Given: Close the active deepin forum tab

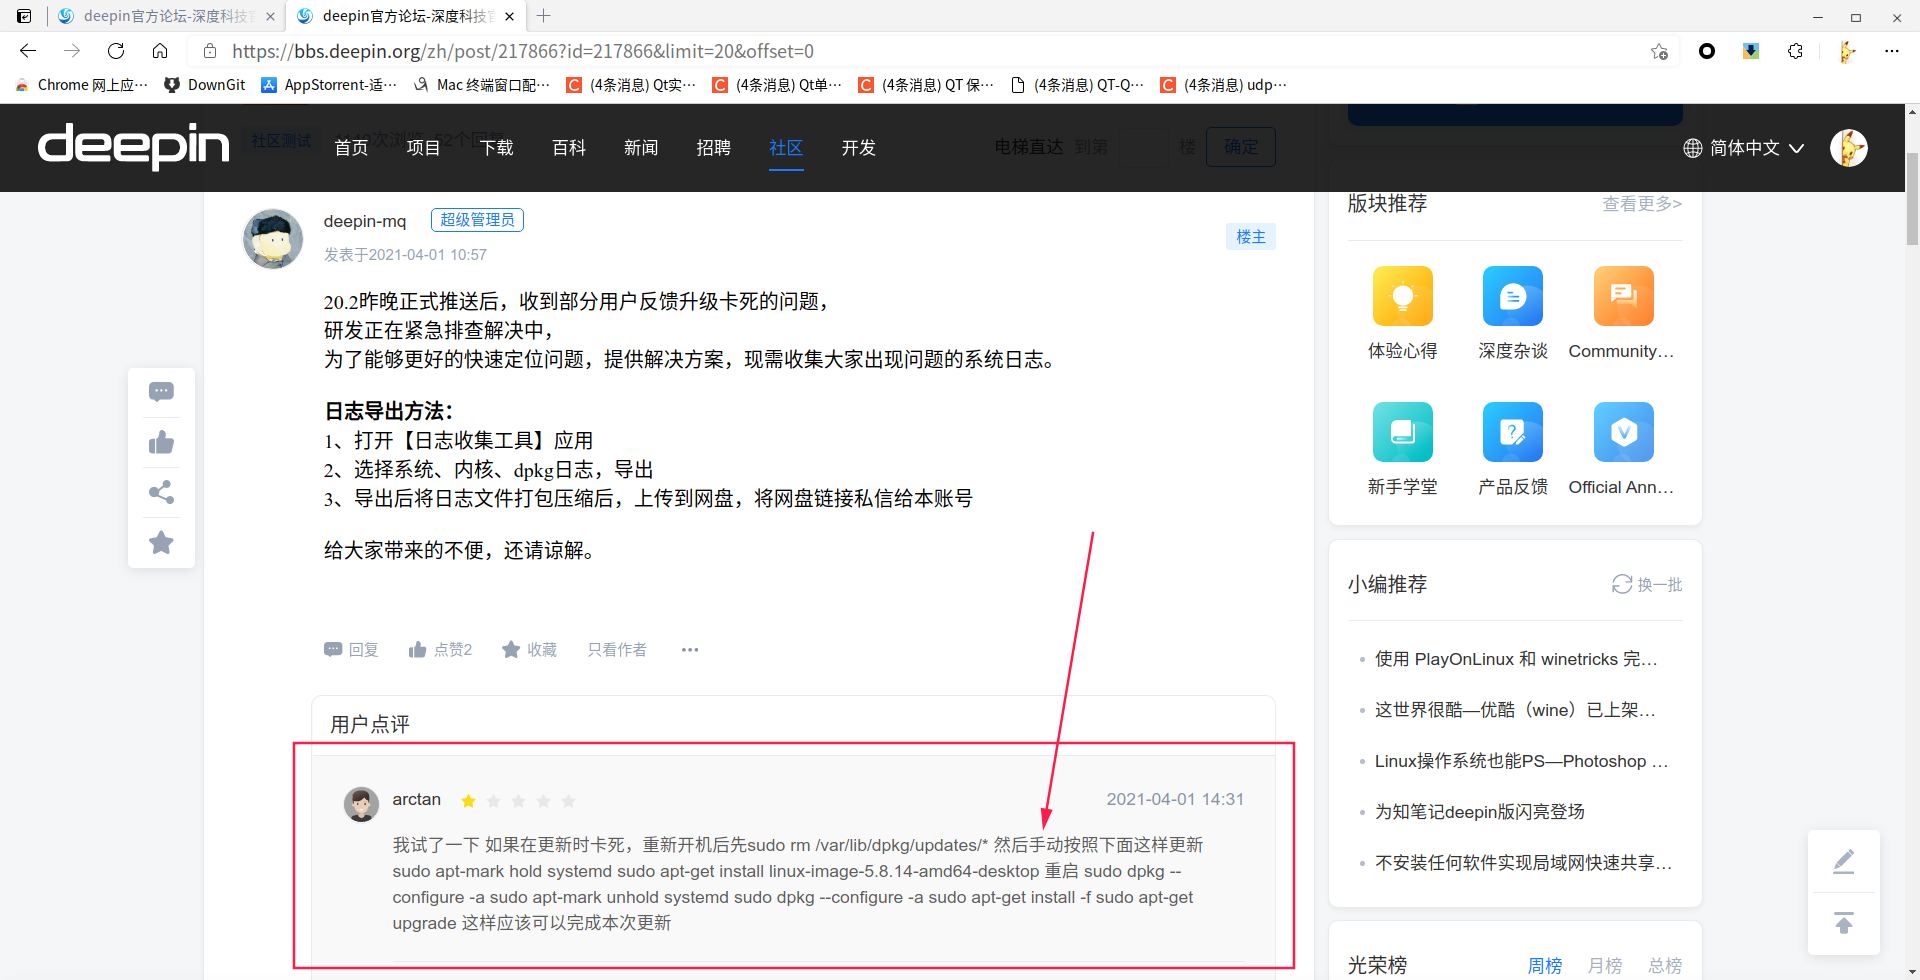Looking at the screenshot, I should point(509,17).
